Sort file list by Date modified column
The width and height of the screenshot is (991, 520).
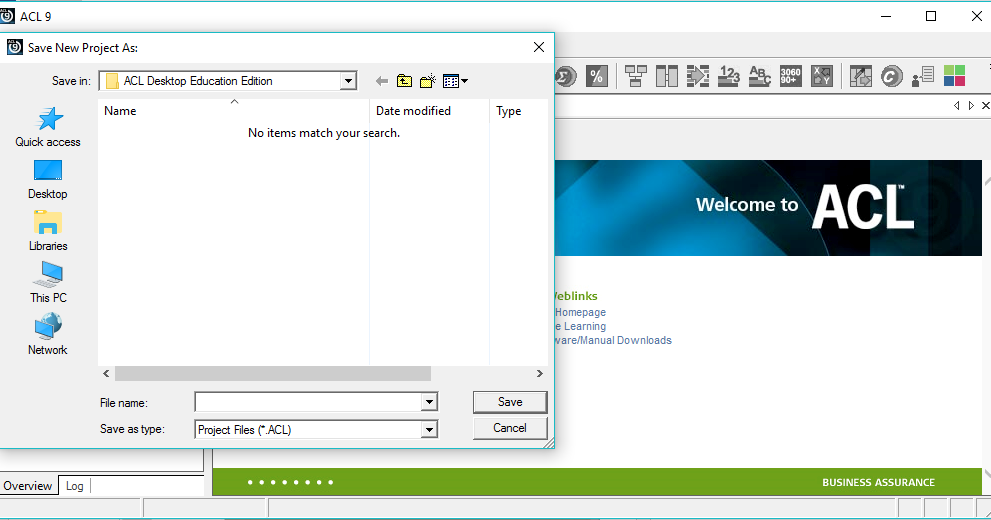click(429, 111)
